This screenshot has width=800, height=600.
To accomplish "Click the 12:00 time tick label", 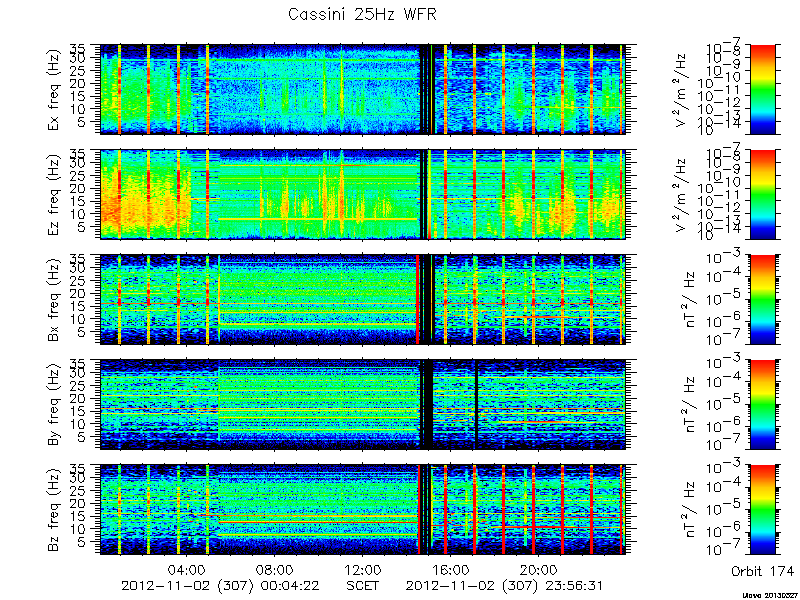I will pyautogui.click(x=362, y=569).
